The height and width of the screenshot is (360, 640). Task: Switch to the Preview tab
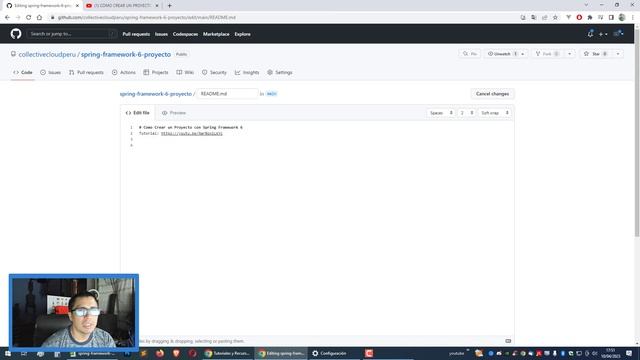(x=174, y=113)
